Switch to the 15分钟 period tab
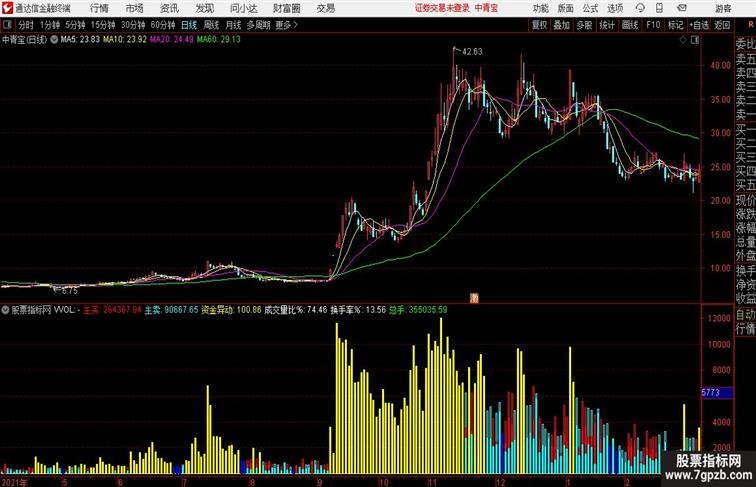The image size is (756, 487). (103, 25)
